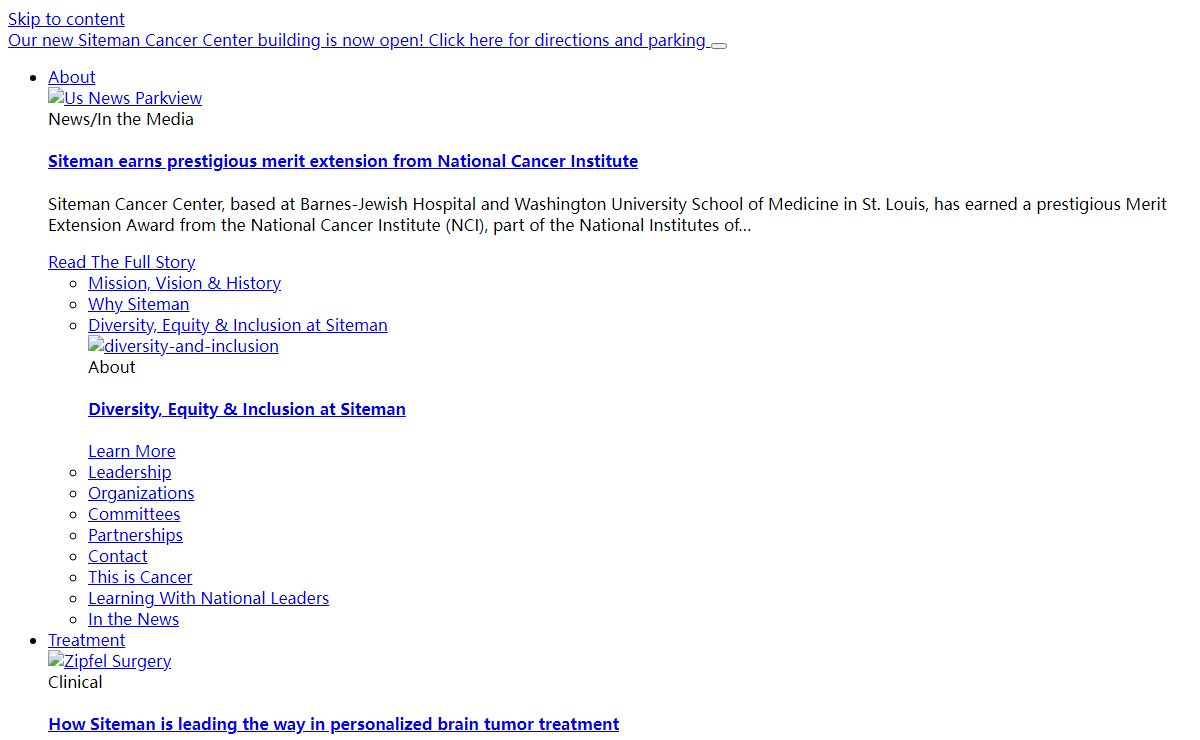The image size is (1200, 740).
Task: Open Learning With National Leaders
Action: 208,598
